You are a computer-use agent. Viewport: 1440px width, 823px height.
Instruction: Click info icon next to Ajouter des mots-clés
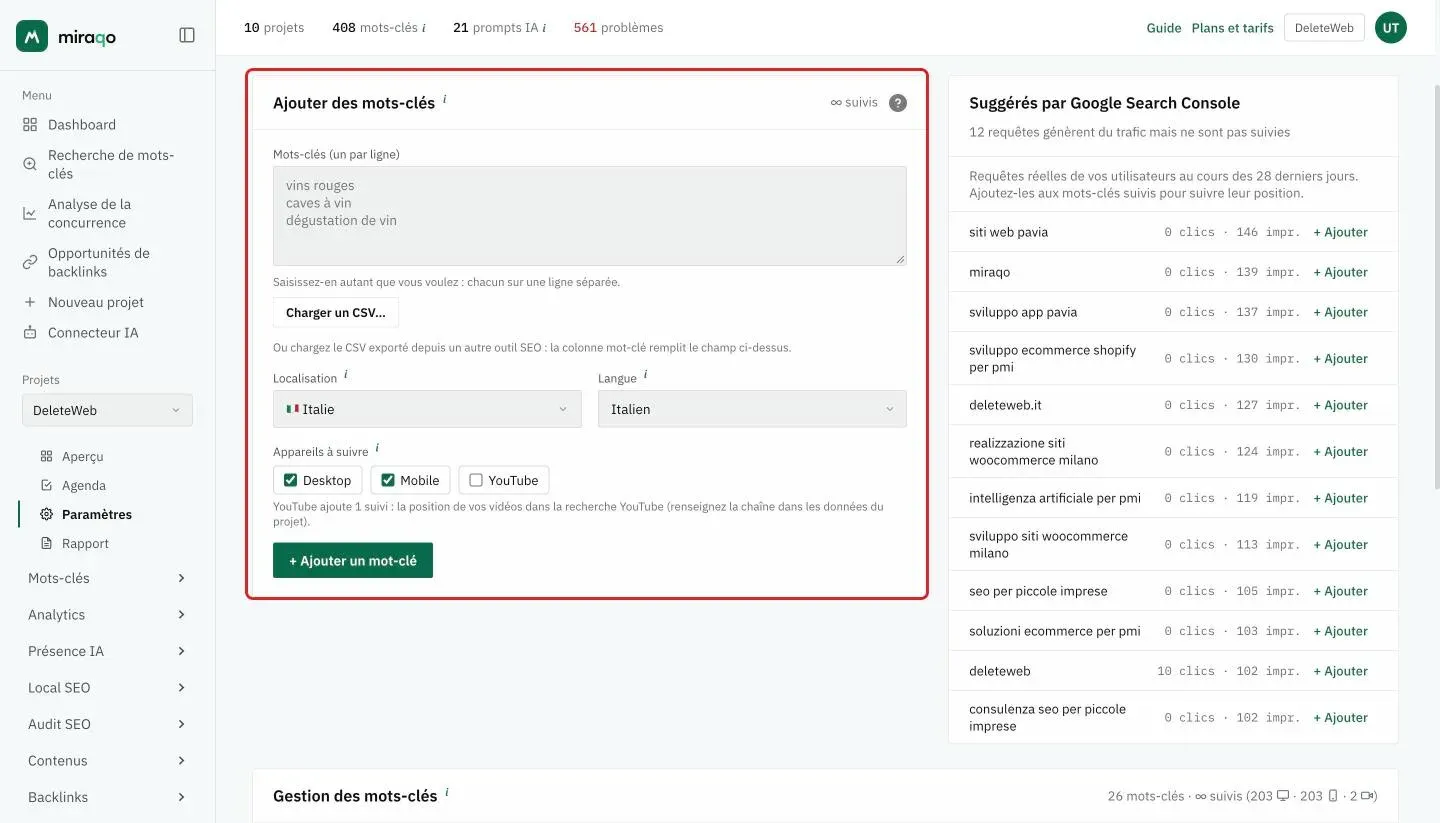(x=444, y=99)
